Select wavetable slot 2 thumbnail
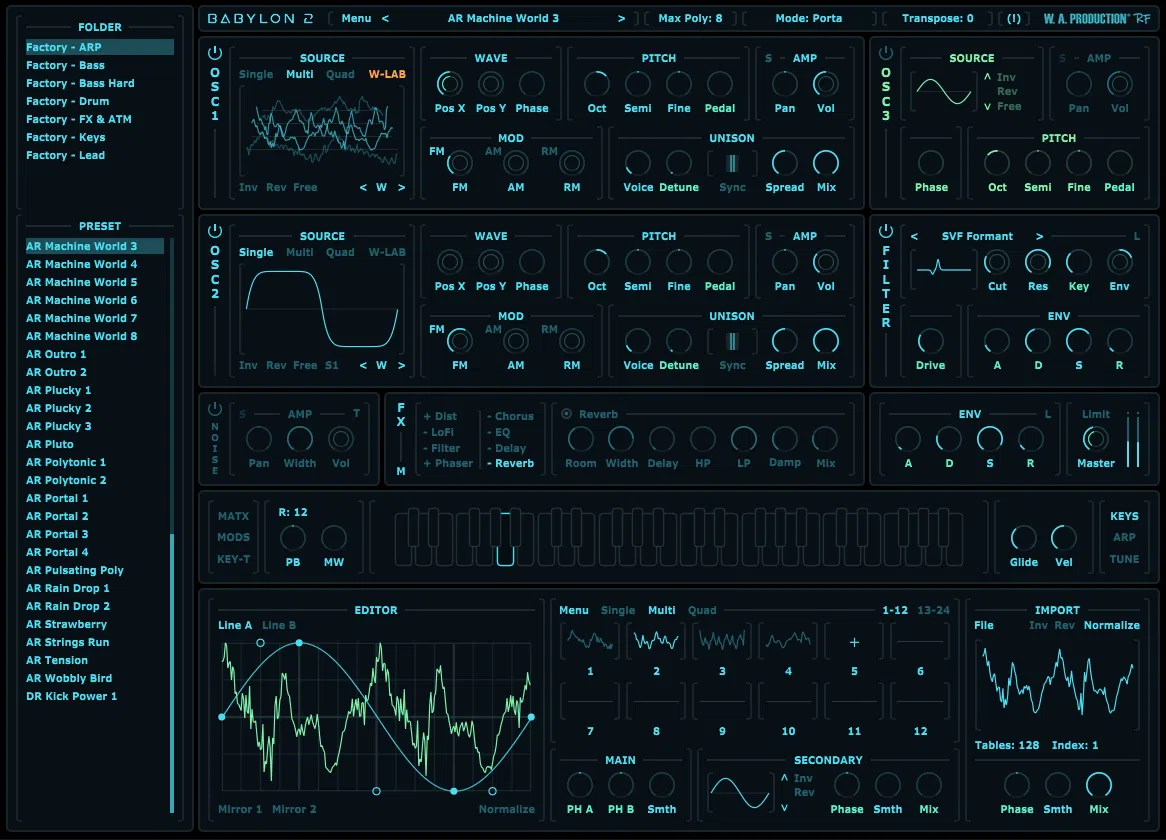This screenshot has height=840, width=1166. click(x=656, y=641)
